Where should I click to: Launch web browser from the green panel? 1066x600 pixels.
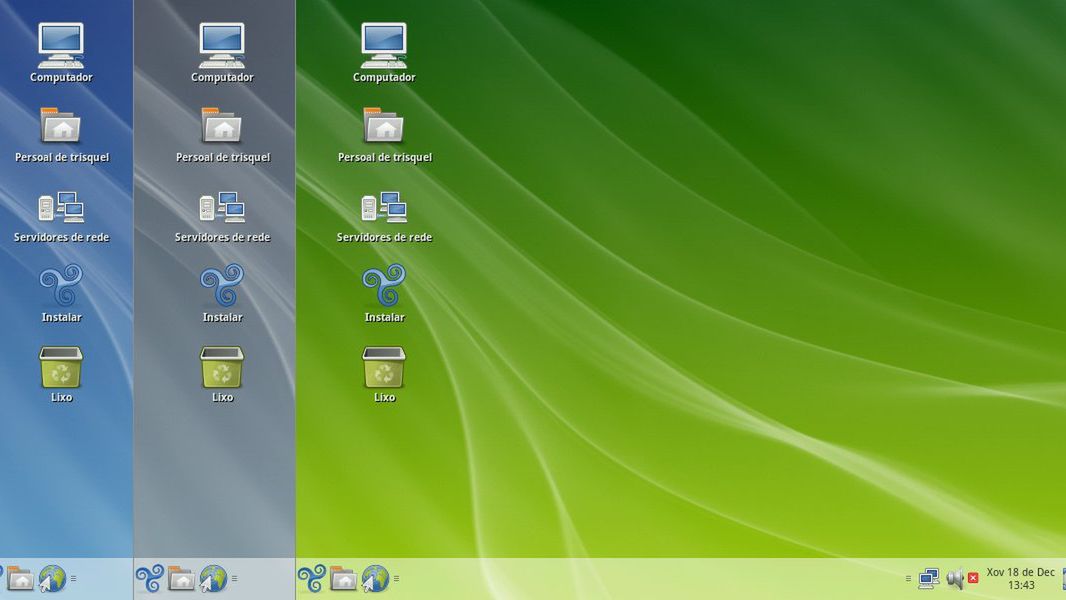375,578
